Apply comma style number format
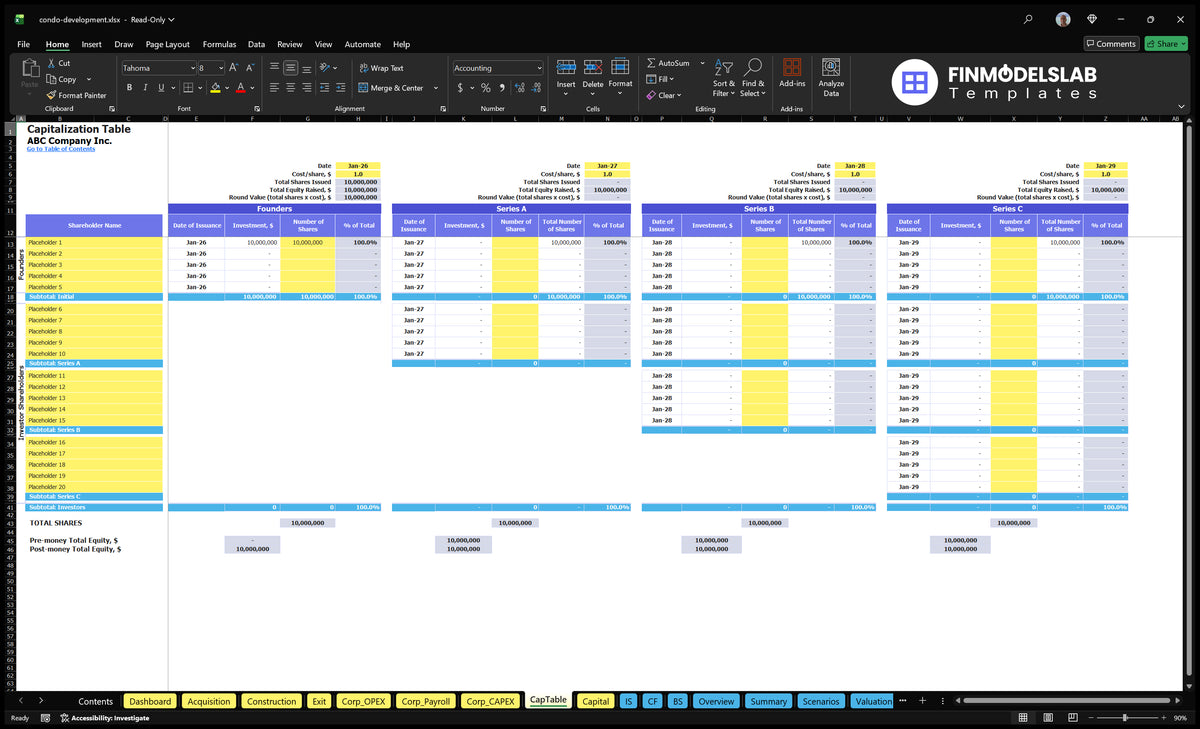 point(502,88)
